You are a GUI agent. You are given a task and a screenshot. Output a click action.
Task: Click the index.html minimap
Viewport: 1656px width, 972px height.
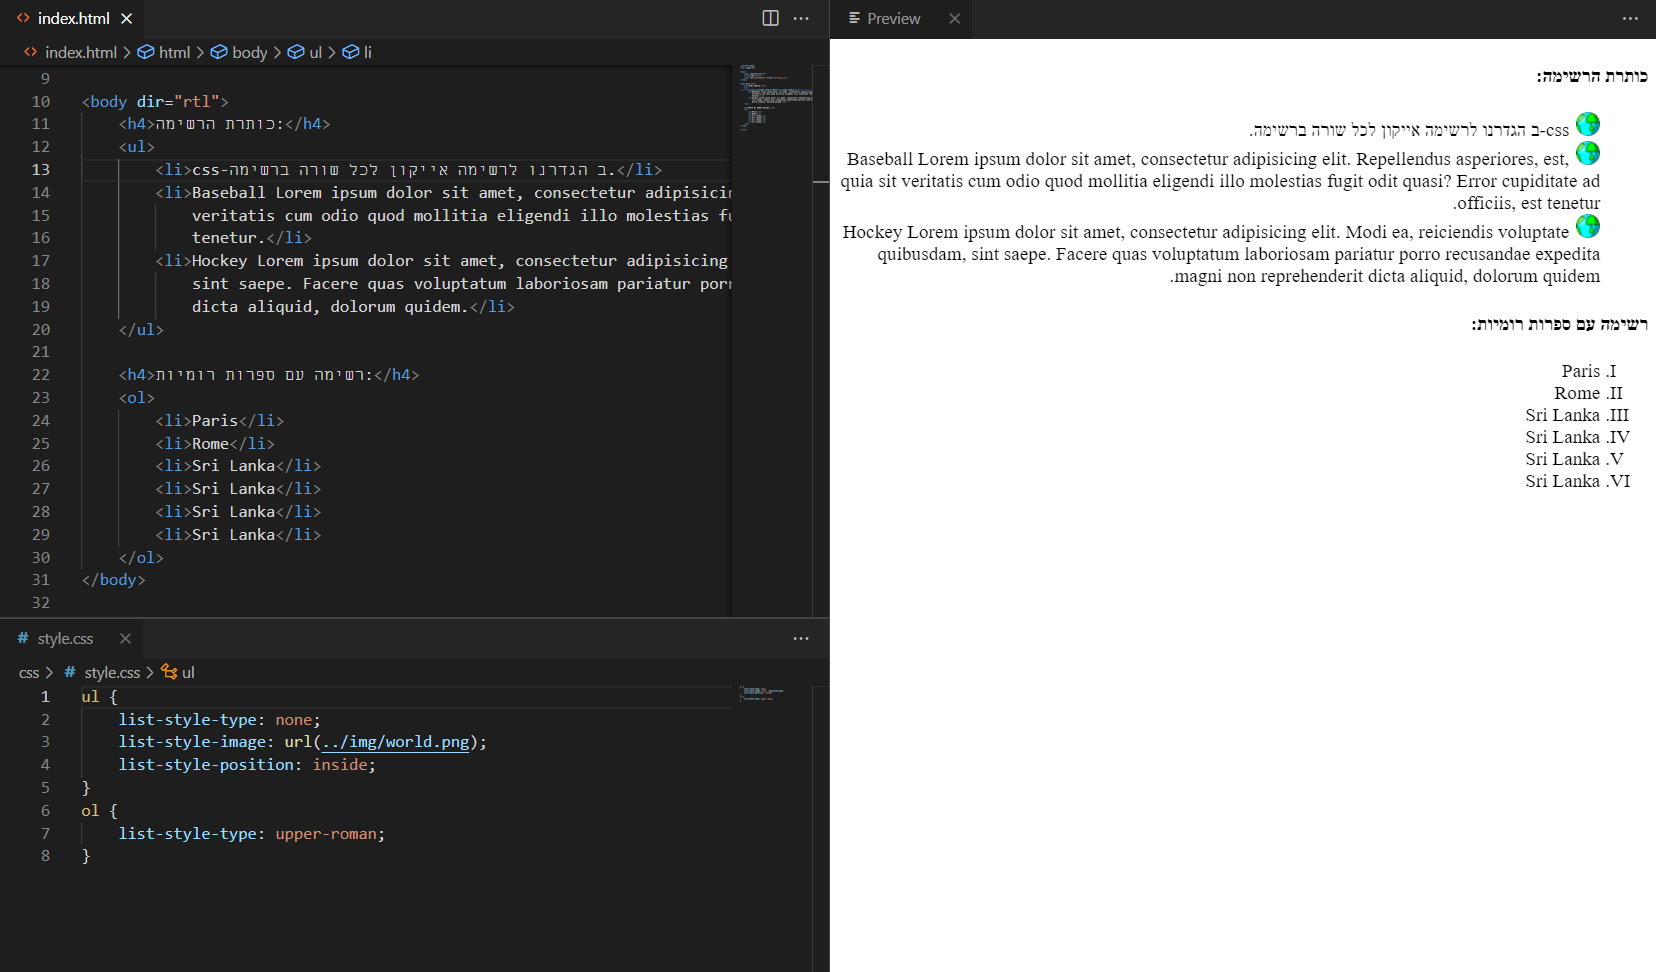pos(775,100)
